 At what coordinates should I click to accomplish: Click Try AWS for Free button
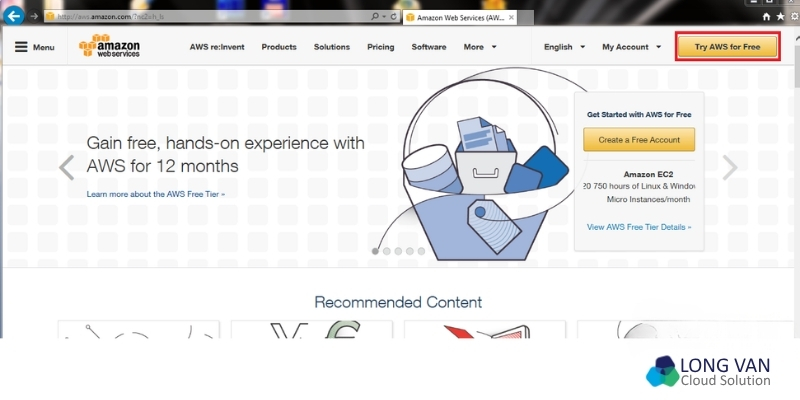pyautogui.click(x=728, y=47)
